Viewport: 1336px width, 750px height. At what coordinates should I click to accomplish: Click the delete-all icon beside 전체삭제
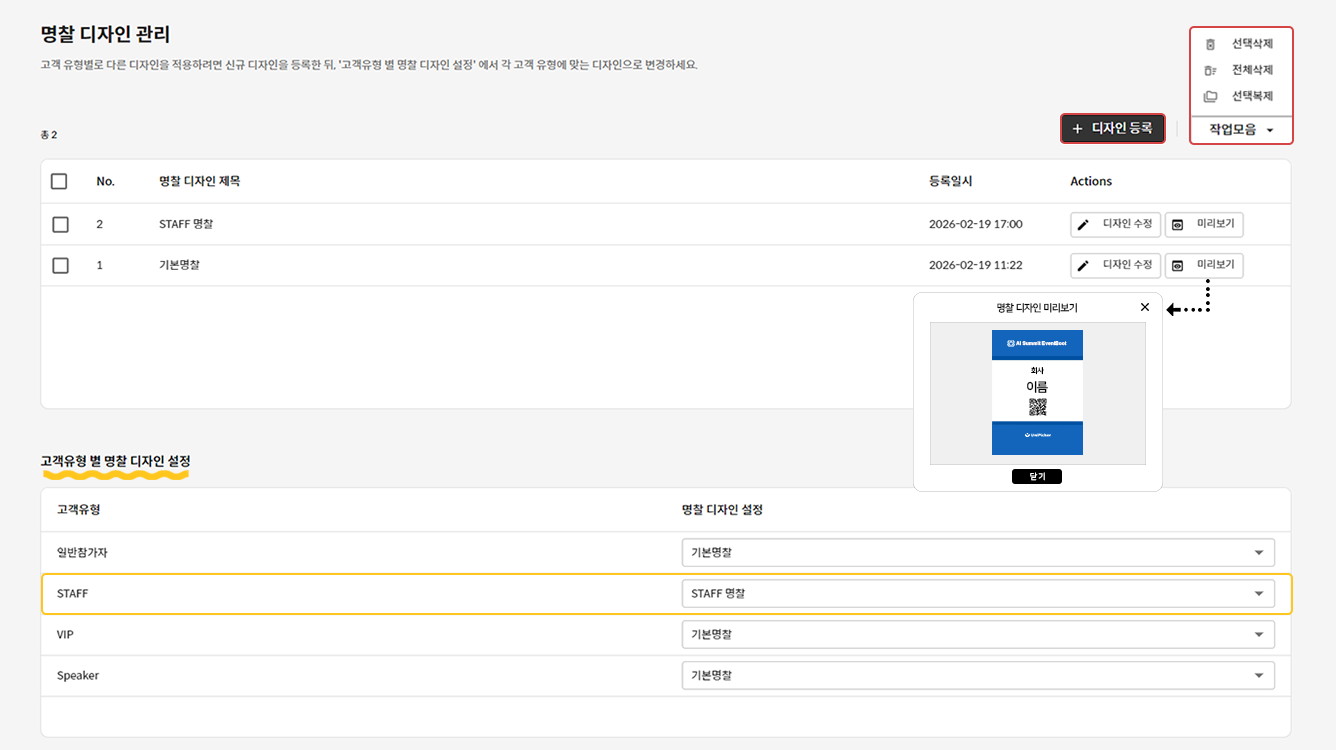tap(1210, 70)
